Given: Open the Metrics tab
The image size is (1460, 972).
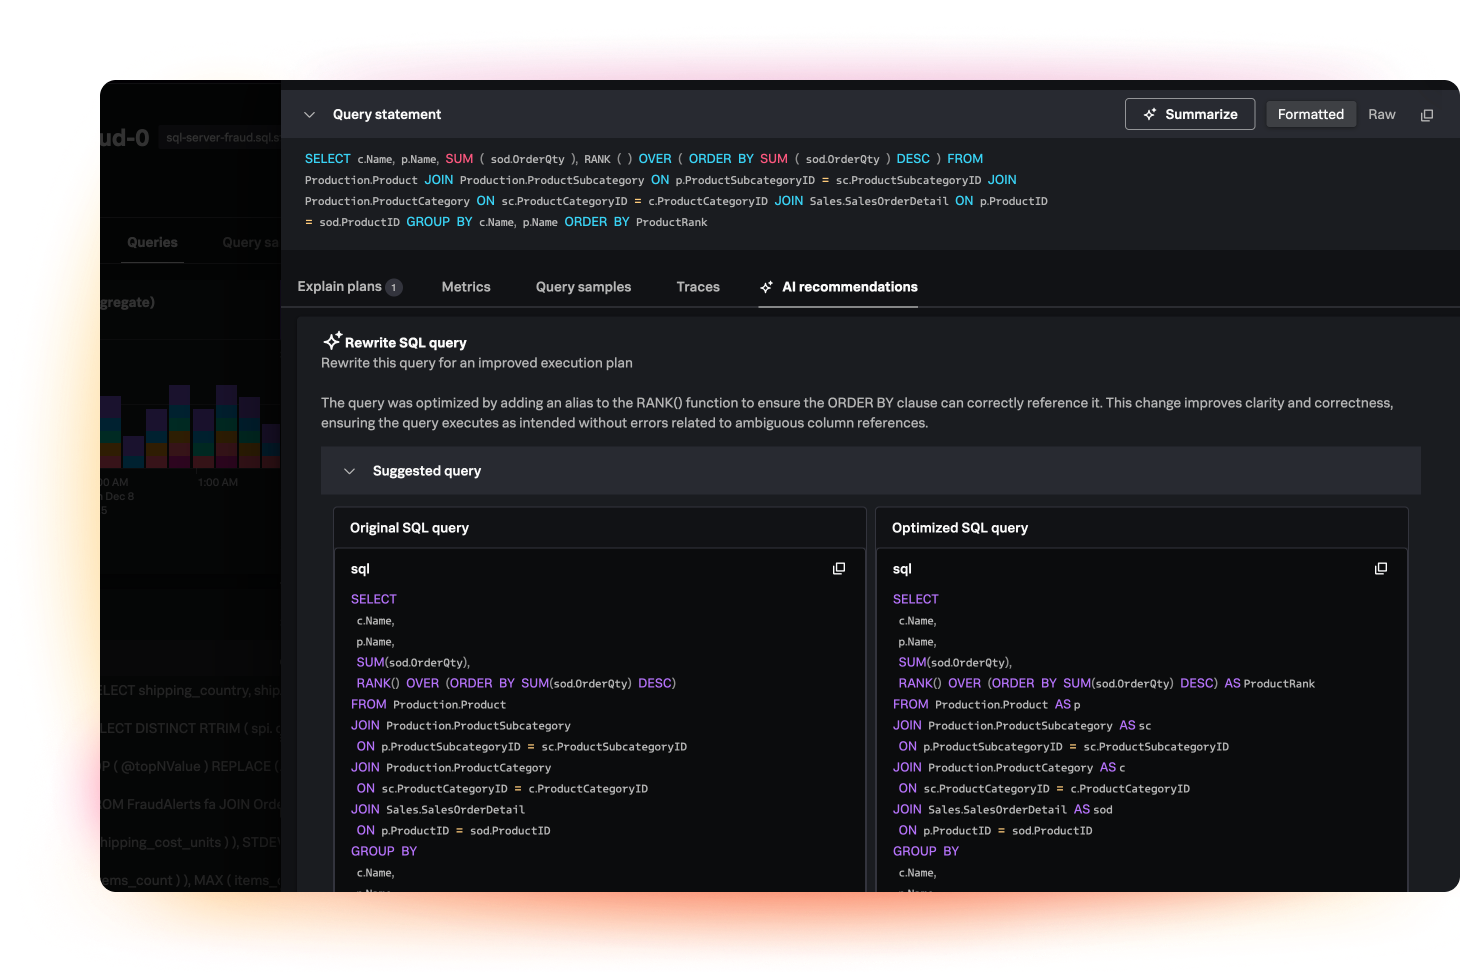Looking at the screenshot, I should pos(466,287).
